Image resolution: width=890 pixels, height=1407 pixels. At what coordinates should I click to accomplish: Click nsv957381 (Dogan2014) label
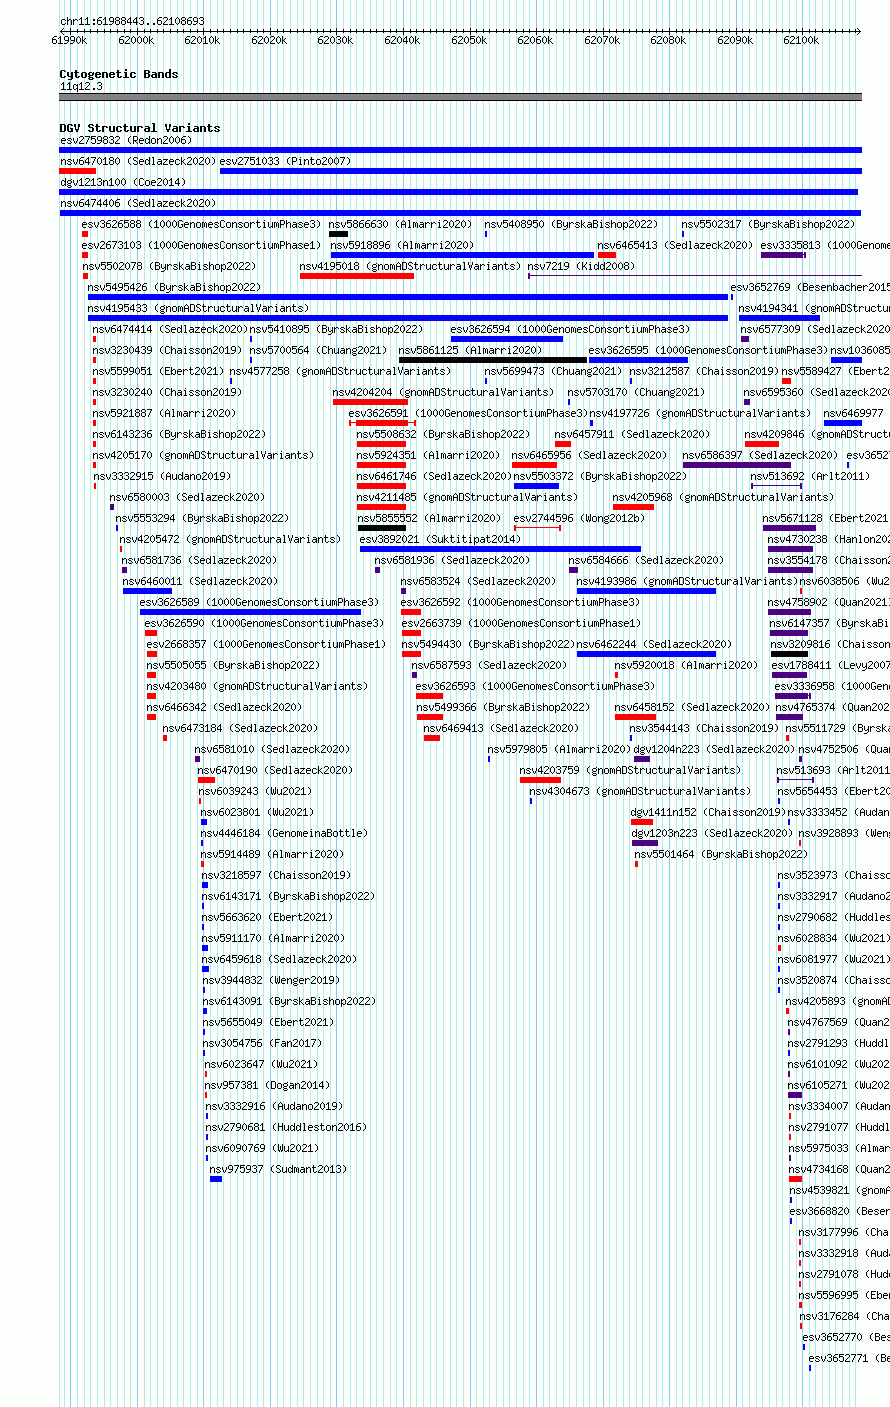click(267, 1085)
